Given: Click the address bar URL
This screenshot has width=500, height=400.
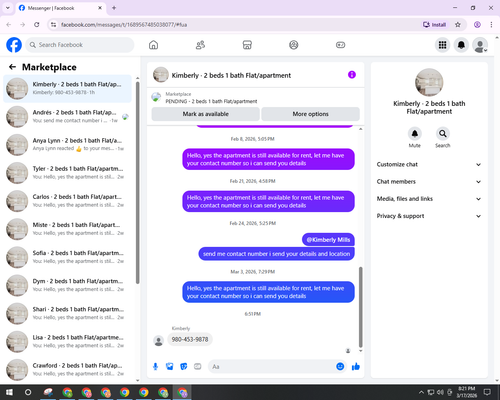Looking at the screenshot, I should pos(124,25).
